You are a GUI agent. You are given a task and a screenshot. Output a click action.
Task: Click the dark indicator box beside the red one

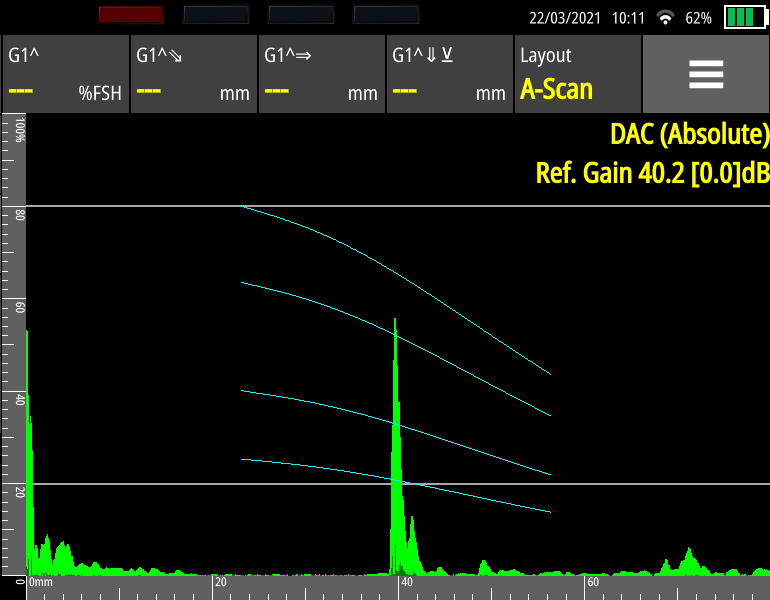216,14
